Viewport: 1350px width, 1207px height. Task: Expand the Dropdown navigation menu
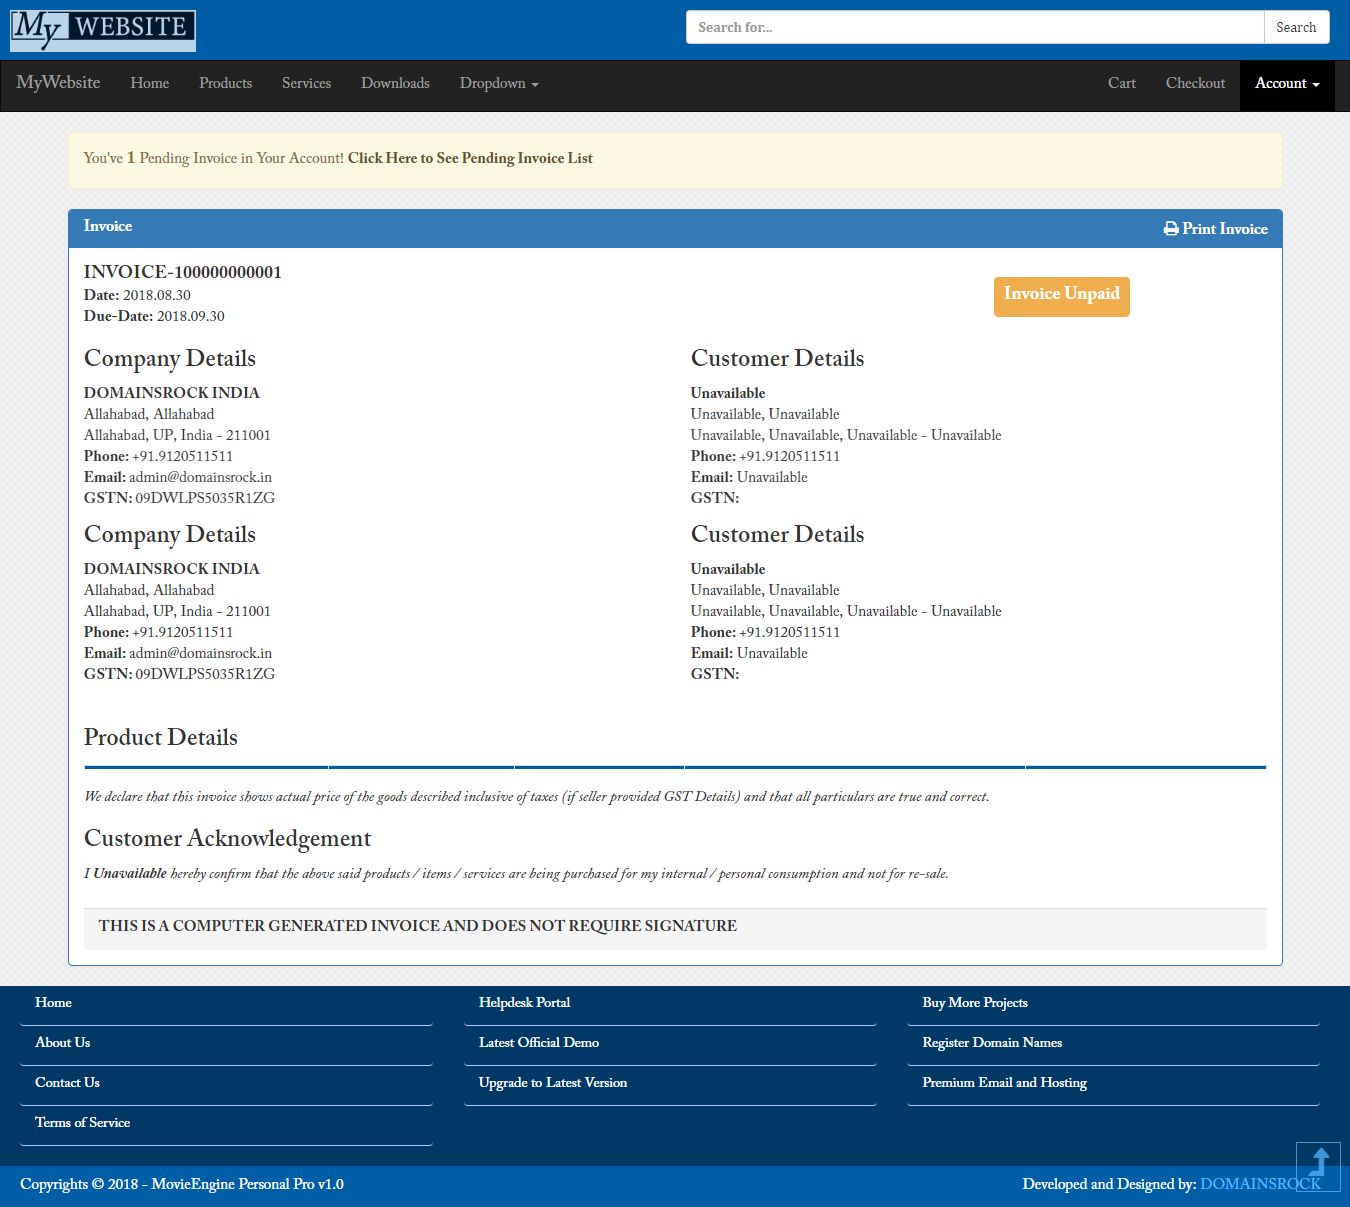coord(498,84)
